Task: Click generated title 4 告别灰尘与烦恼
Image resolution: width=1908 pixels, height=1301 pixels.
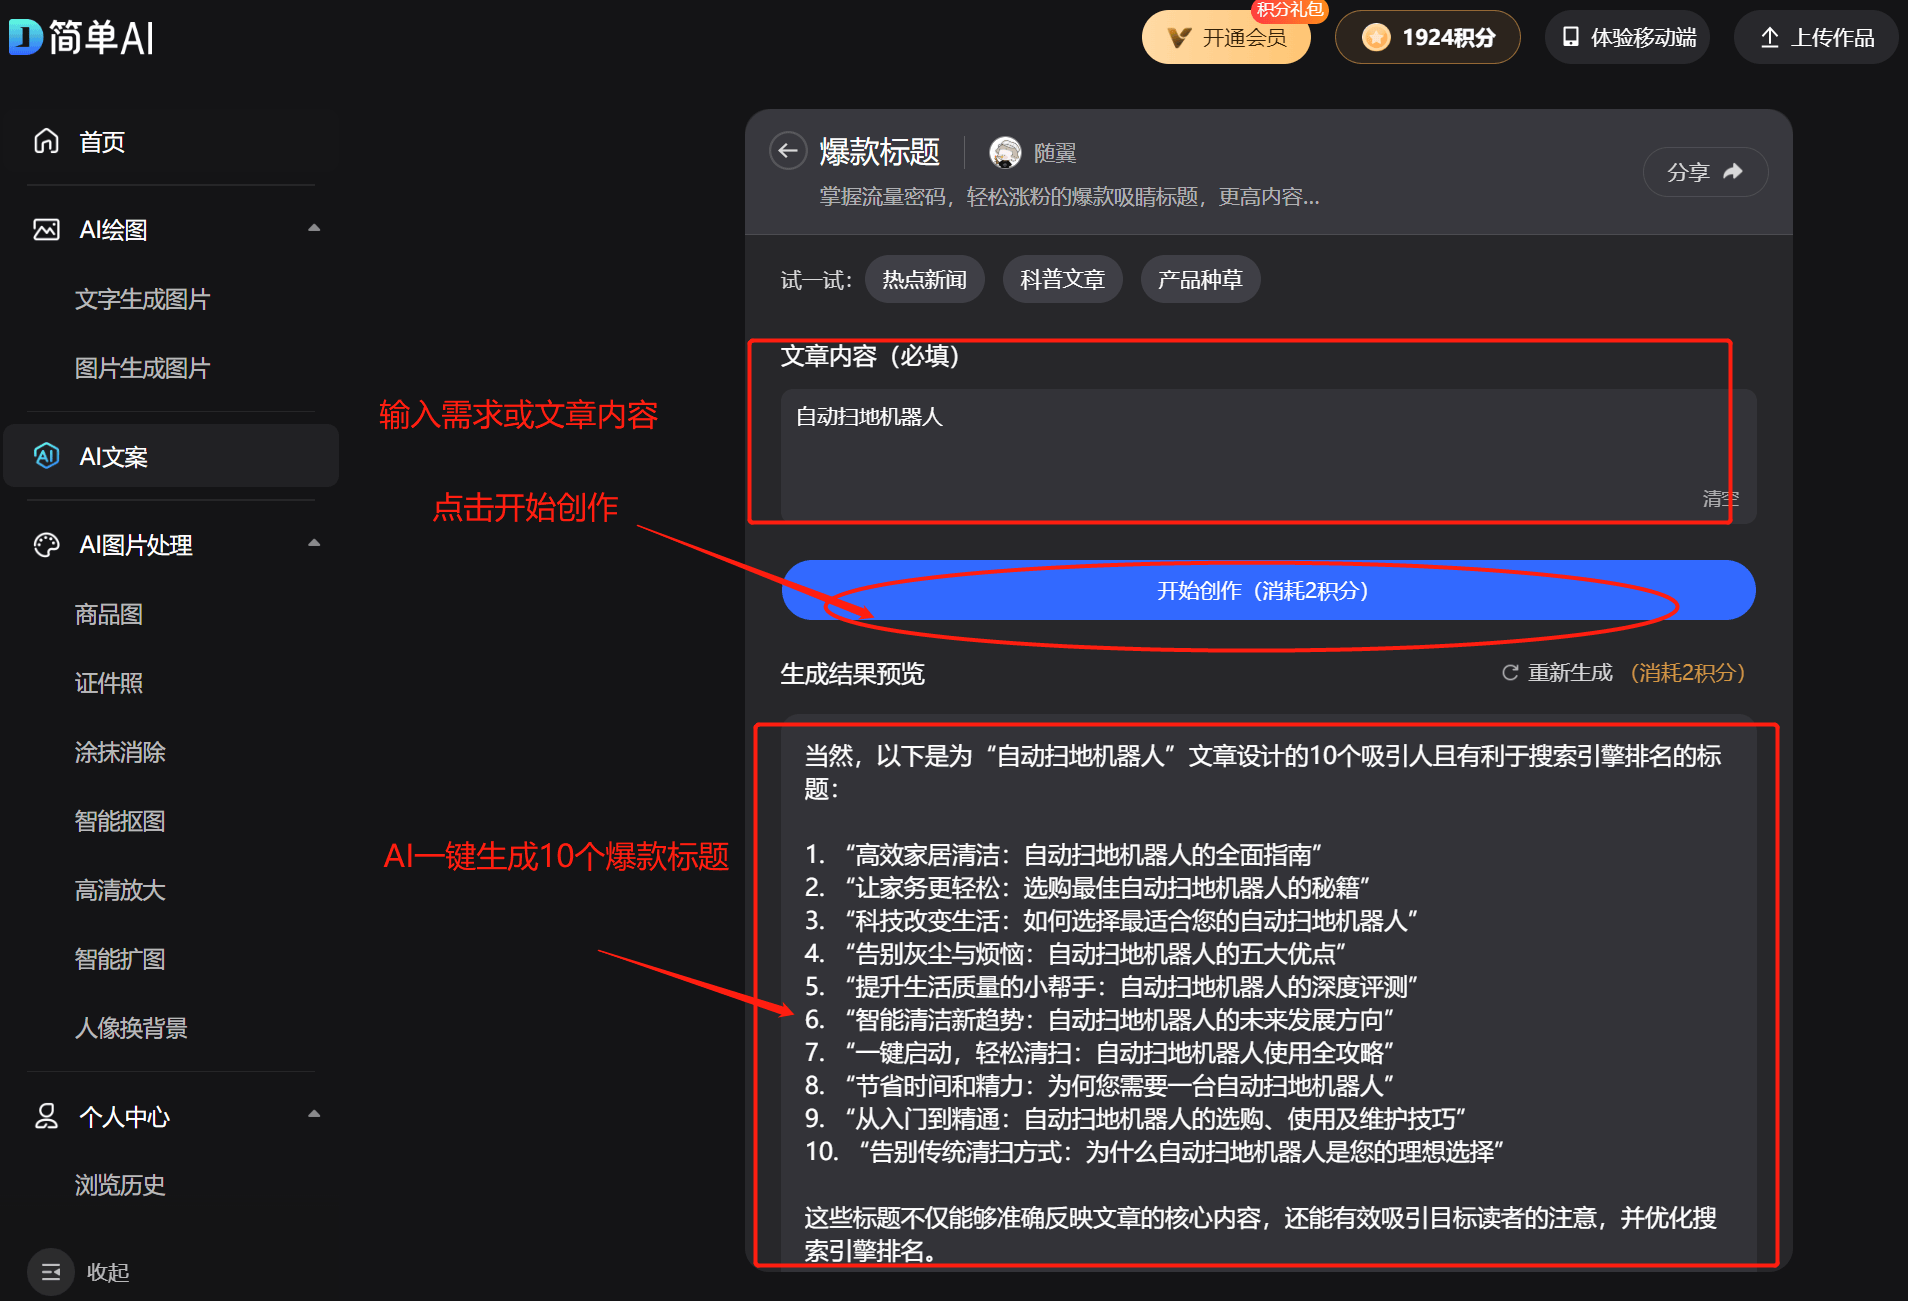Action: [x=1076, y=954]
